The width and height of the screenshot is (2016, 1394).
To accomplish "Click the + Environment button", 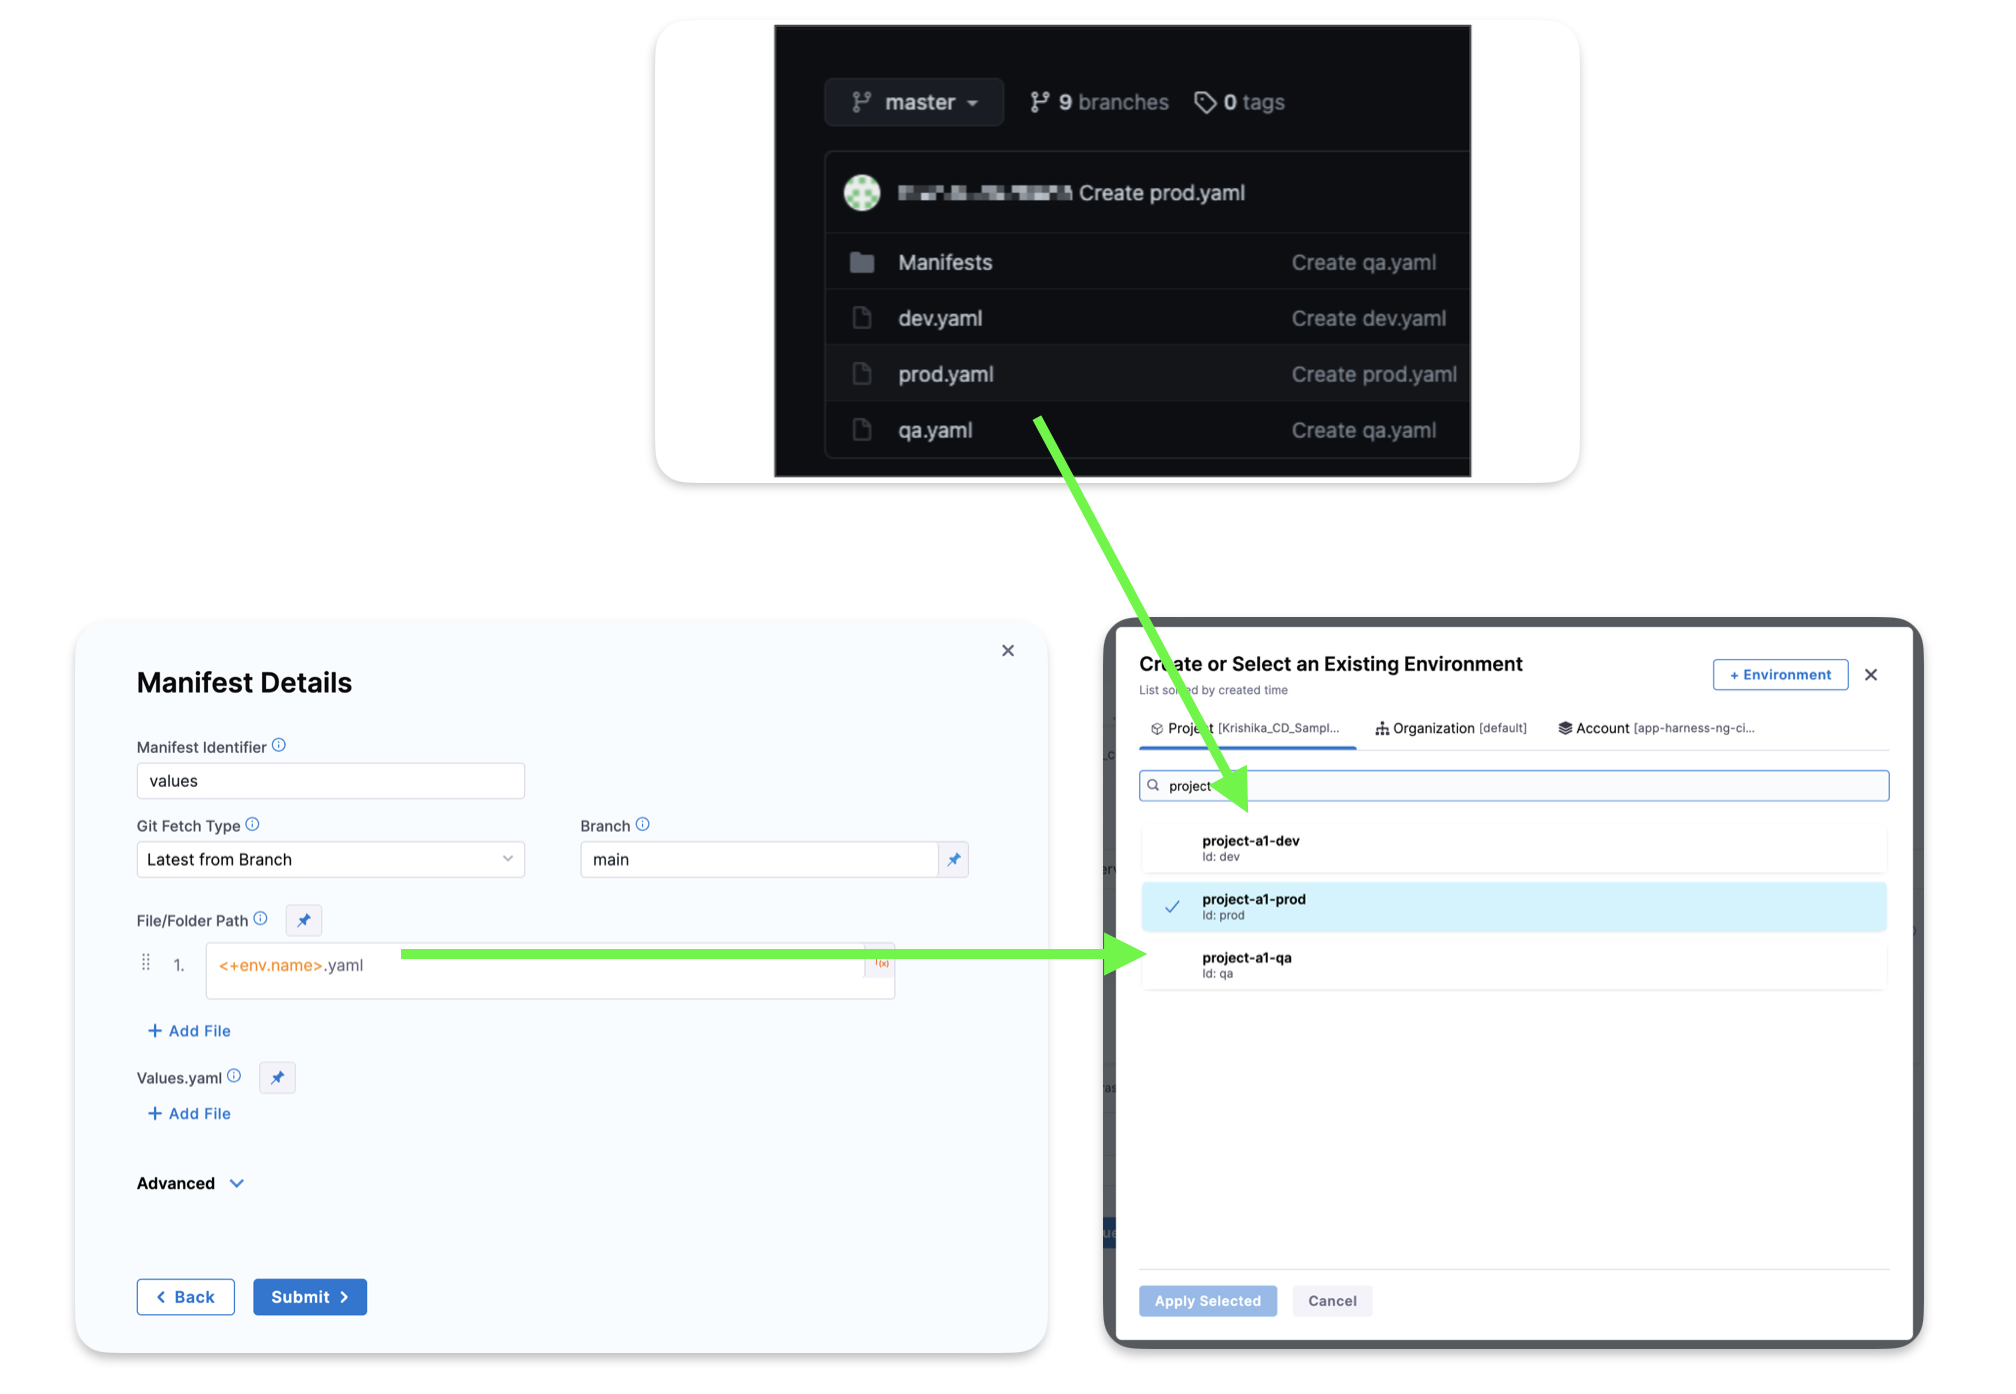I will click(x=1780, y=675).
